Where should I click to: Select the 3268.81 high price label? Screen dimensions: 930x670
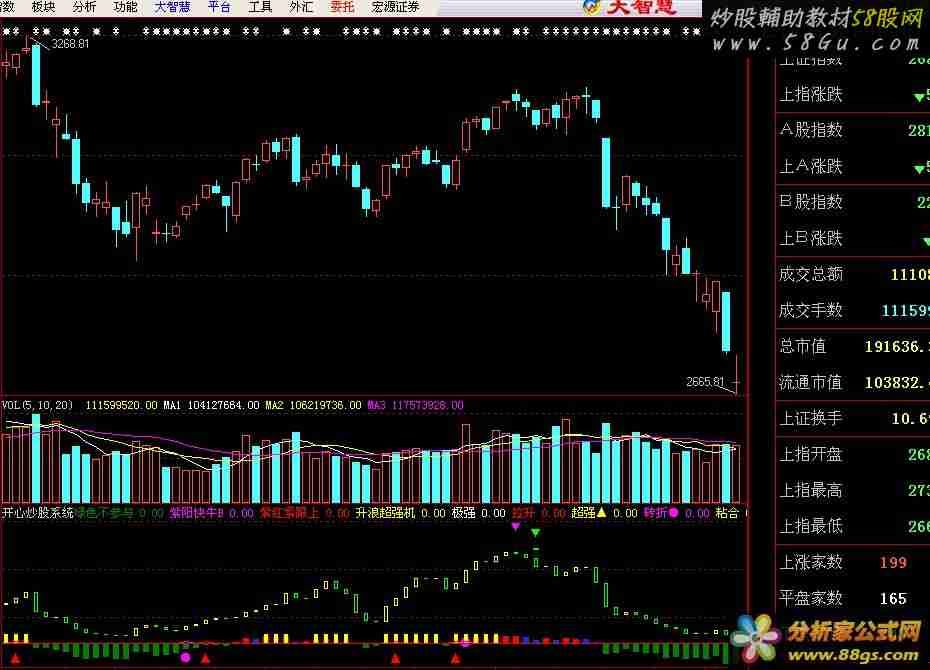[x=71, y=44]
